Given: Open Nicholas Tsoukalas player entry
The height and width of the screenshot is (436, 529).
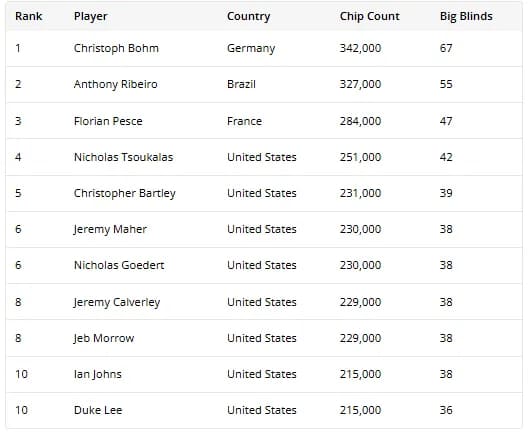Looking at the screenshot, I should pyautogui.click(x=123, y=157).
